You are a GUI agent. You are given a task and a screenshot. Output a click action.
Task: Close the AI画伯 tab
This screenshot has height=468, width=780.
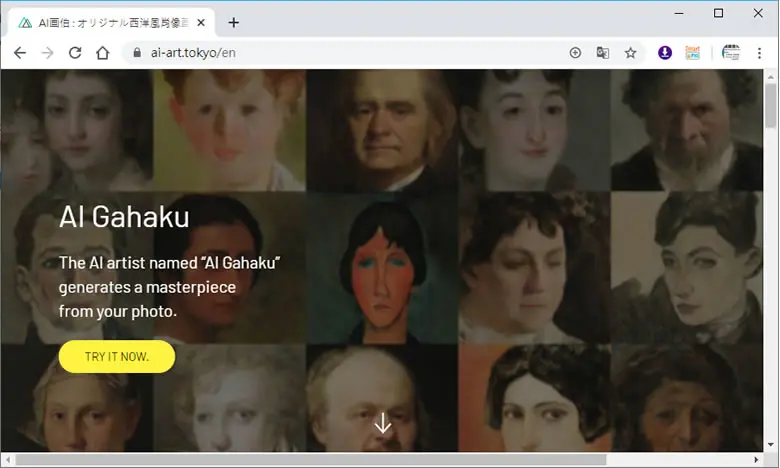click(x=201, y=23)
